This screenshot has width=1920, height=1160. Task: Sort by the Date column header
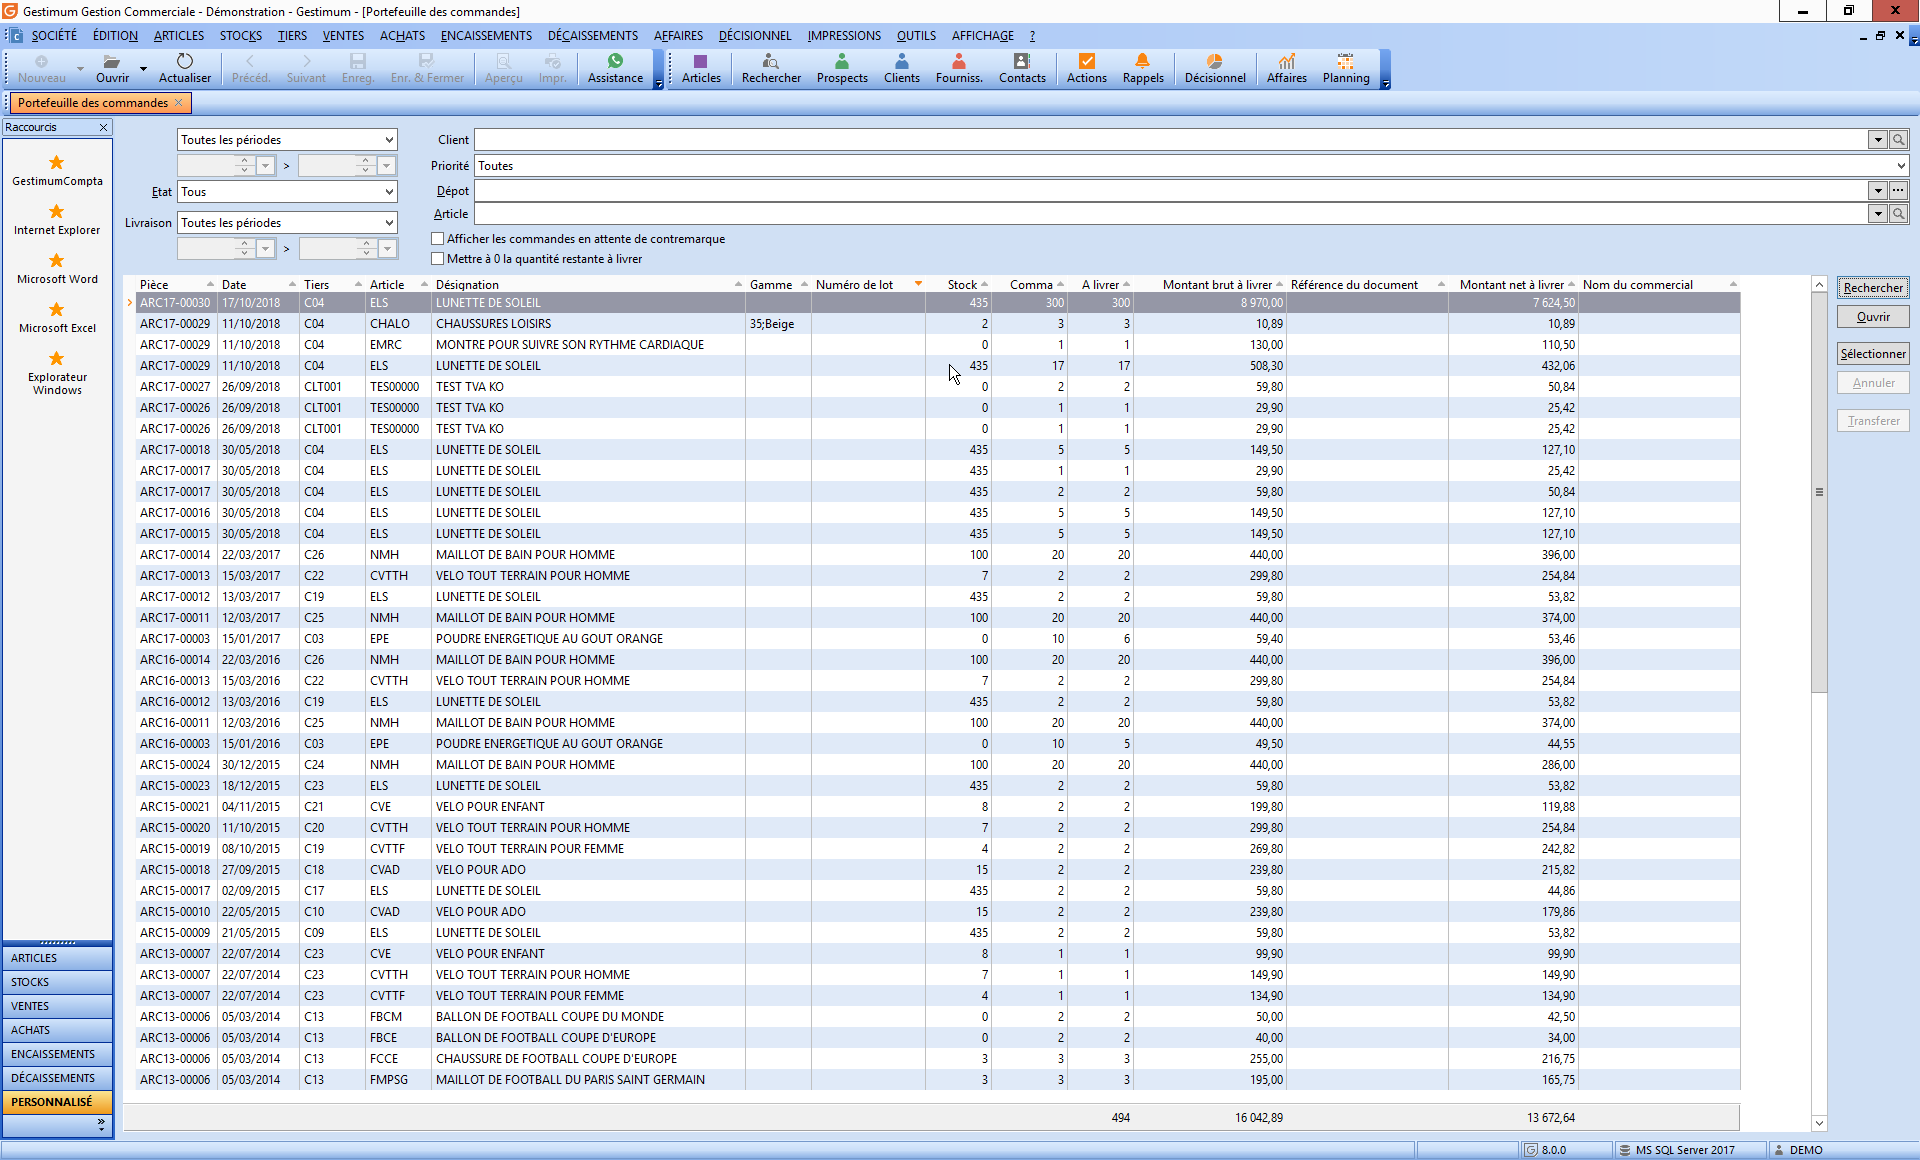coord(258,285)
